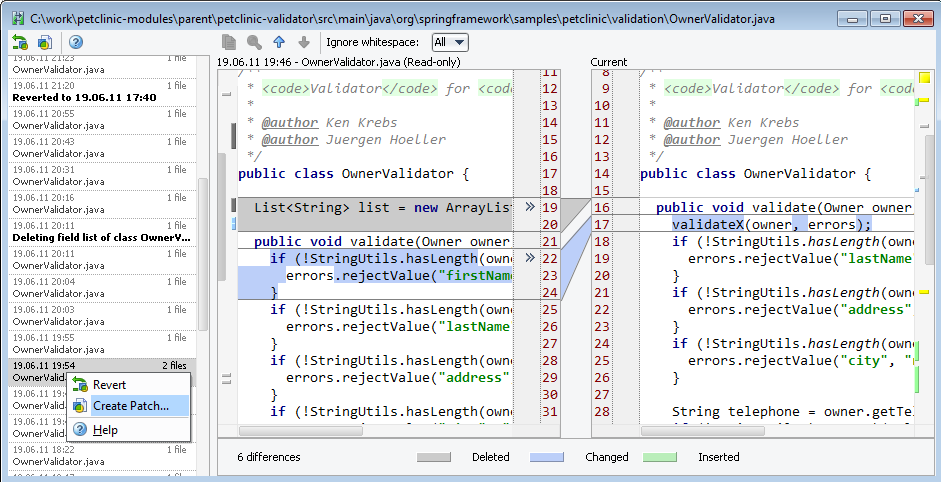
Task: Click public class OwnerValidator in the left pane
Action: (x=353, y=174)
